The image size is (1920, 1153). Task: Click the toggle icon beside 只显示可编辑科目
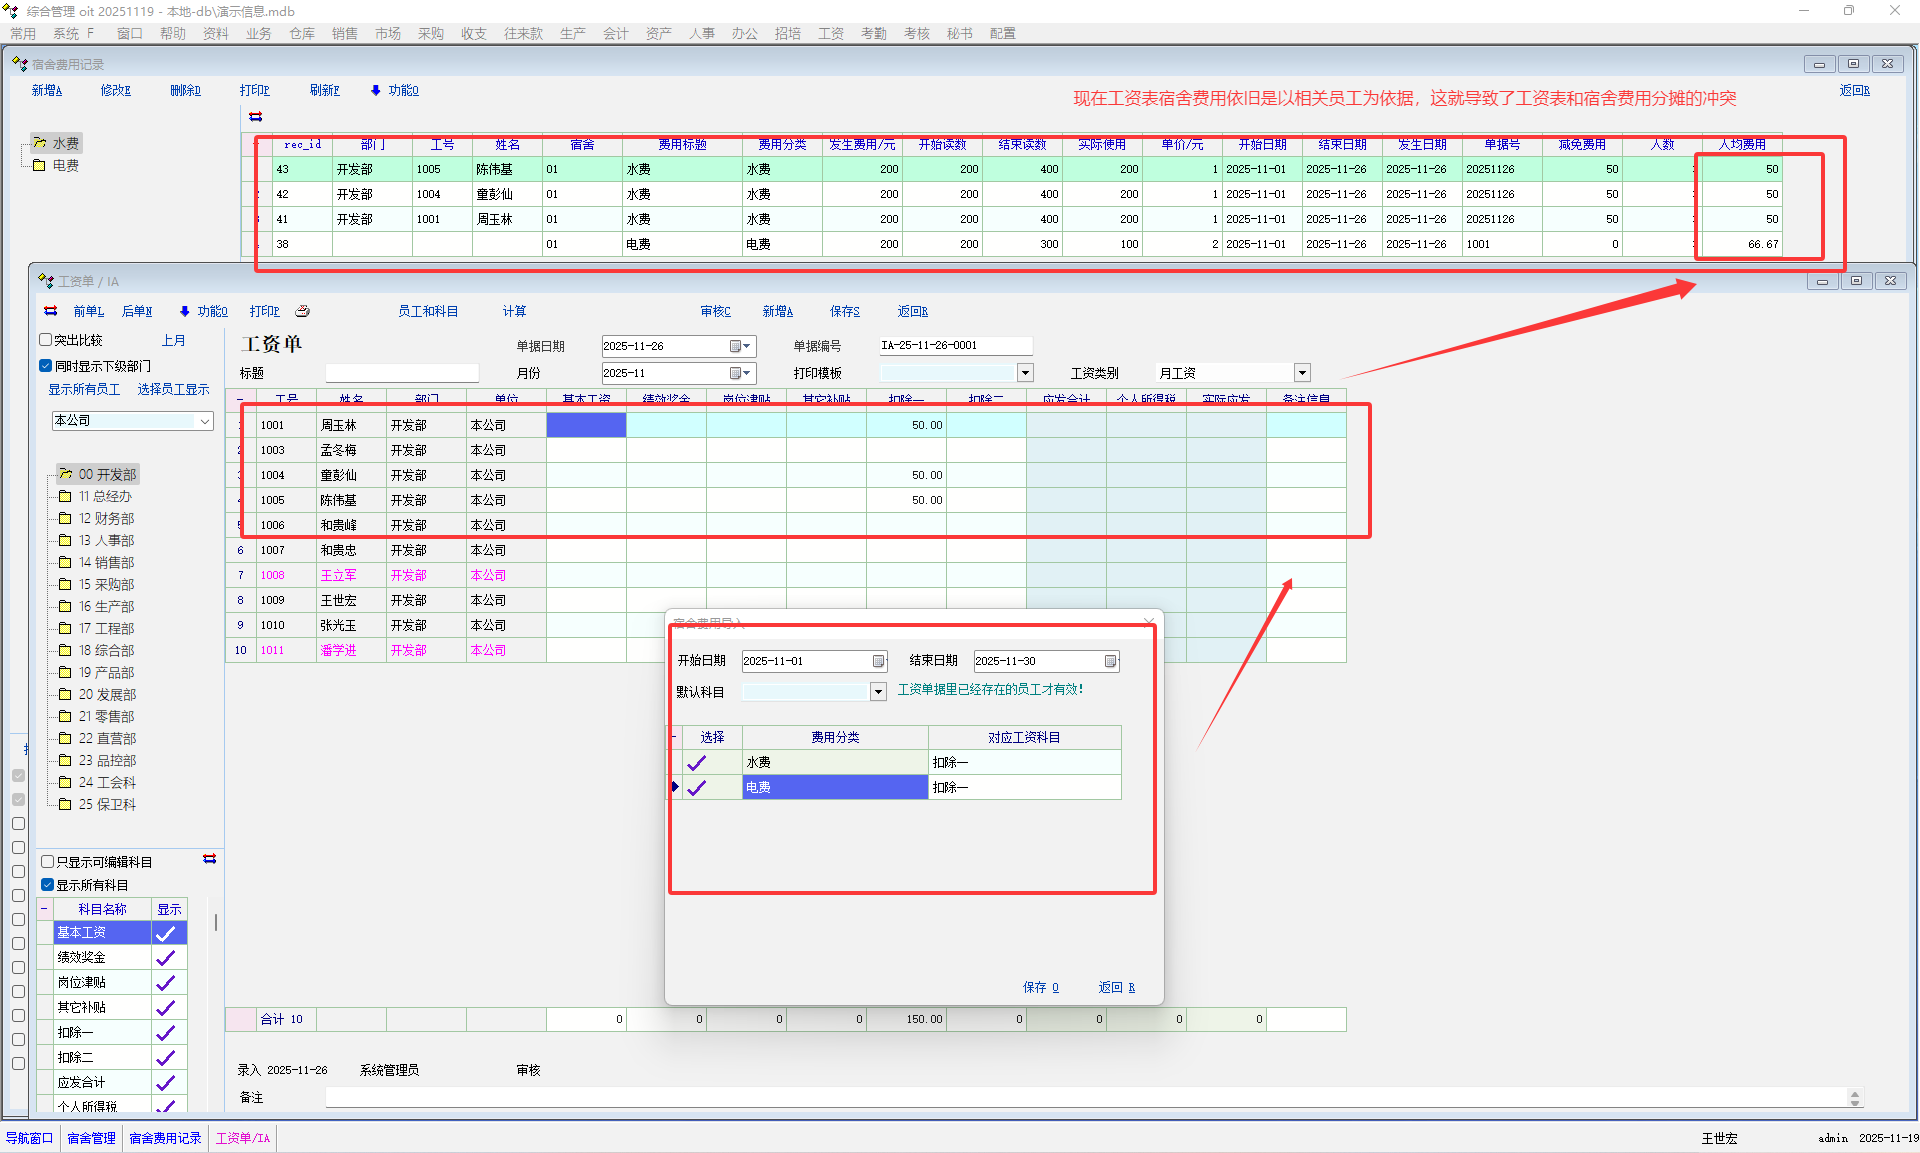210,859
